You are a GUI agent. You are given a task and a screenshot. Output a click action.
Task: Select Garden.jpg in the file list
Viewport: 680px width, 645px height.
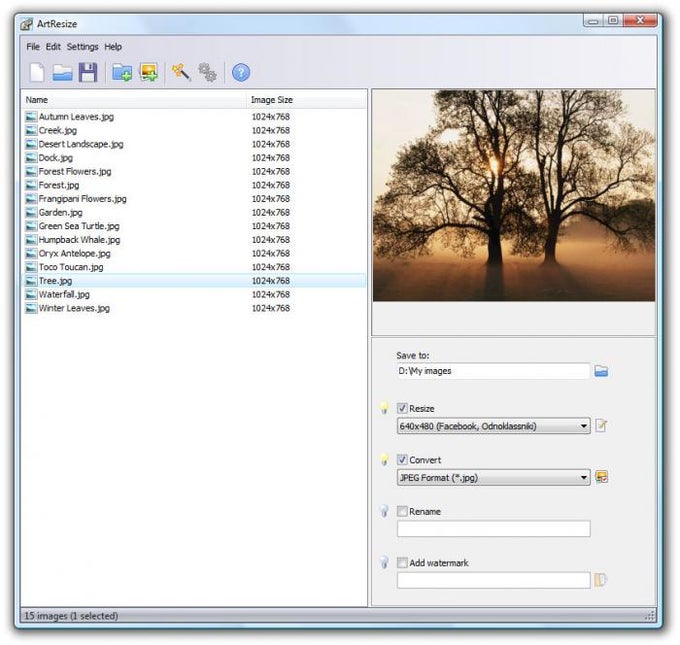pos(194,213)
